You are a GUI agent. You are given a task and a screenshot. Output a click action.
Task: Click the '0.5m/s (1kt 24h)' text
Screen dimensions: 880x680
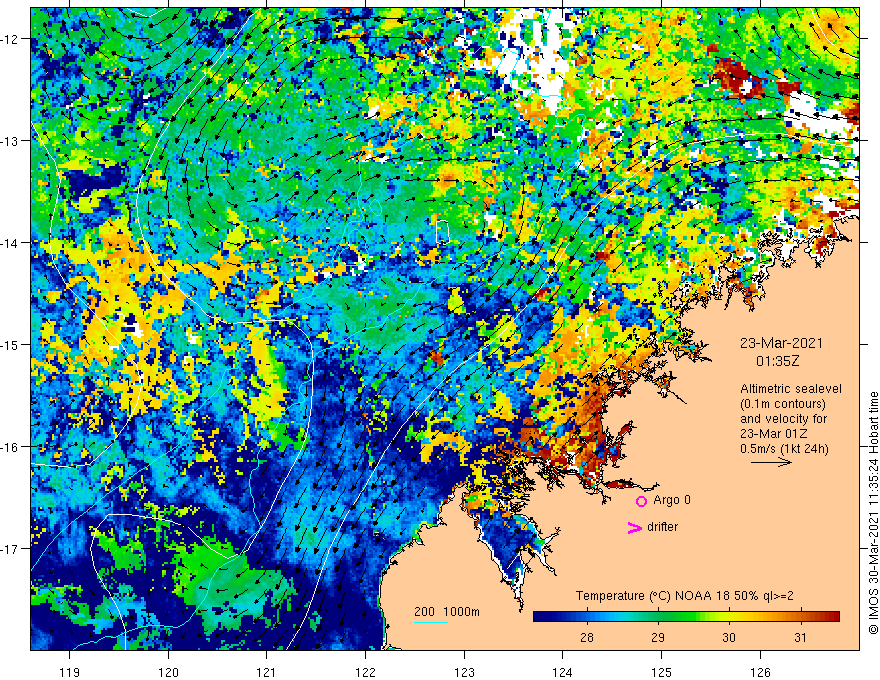coord(785,448)
